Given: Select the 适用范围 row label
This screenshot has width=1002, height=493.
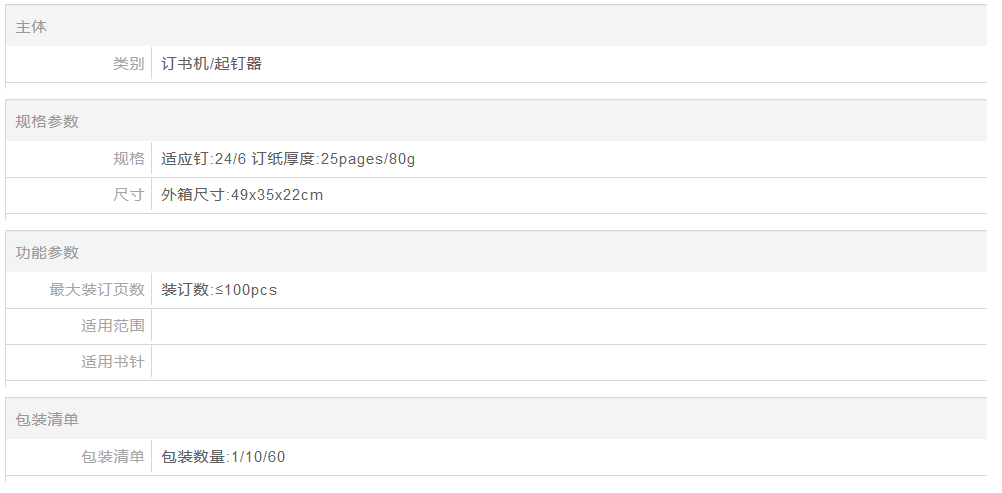Looking at the screenshot, I should pos(112,326).
